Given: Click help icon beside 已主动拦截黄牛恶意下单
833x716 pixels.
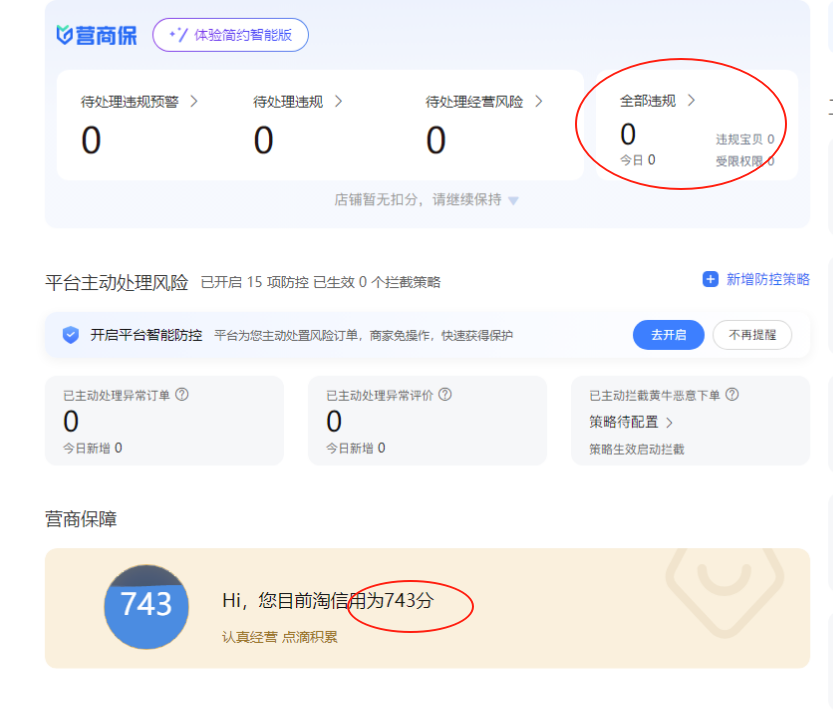Looking at the screenshot, I should 732,395.
